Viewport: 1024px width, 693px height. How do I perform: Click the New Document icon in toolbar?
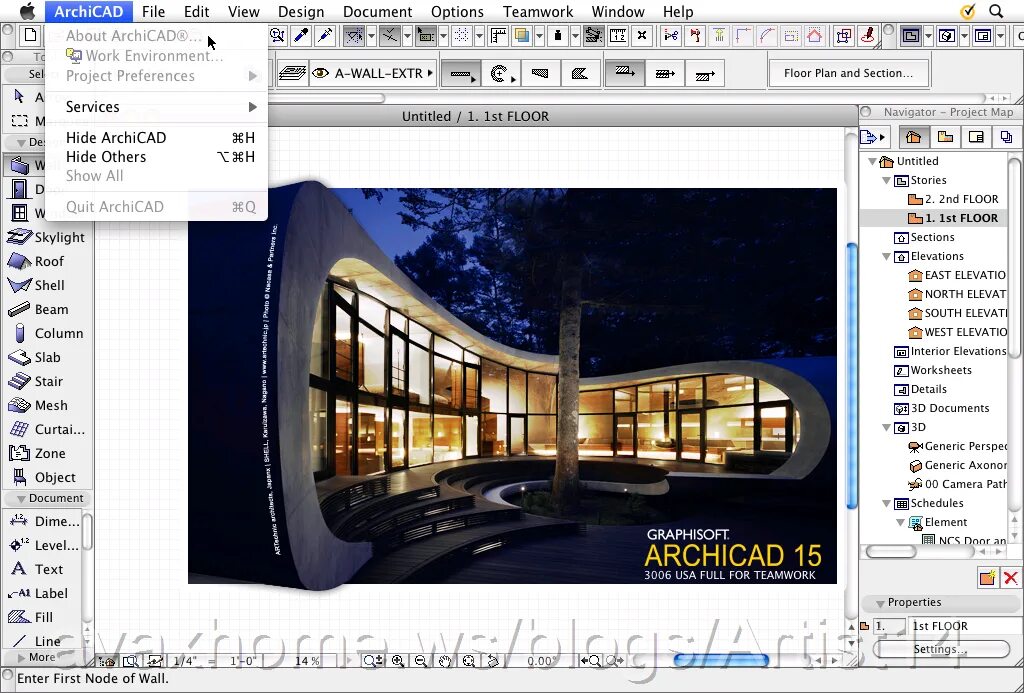(31, 35)
